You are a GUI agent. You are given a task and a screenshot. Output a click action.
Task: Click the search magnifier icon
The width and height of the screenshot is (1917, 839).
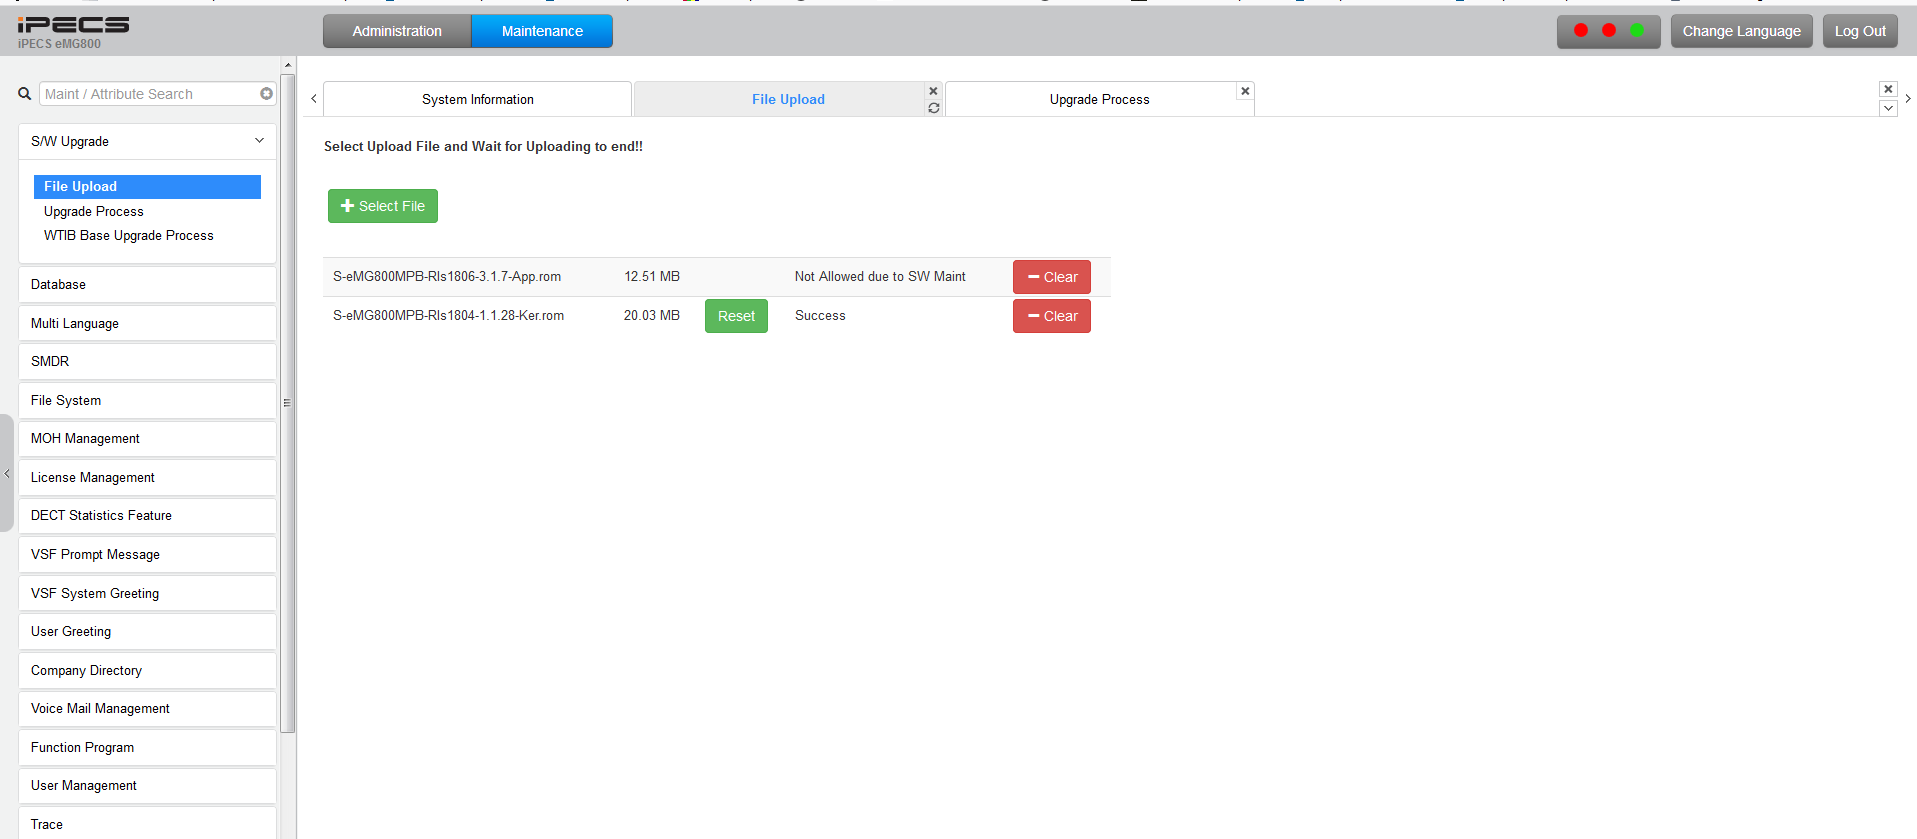click(25, 94)
